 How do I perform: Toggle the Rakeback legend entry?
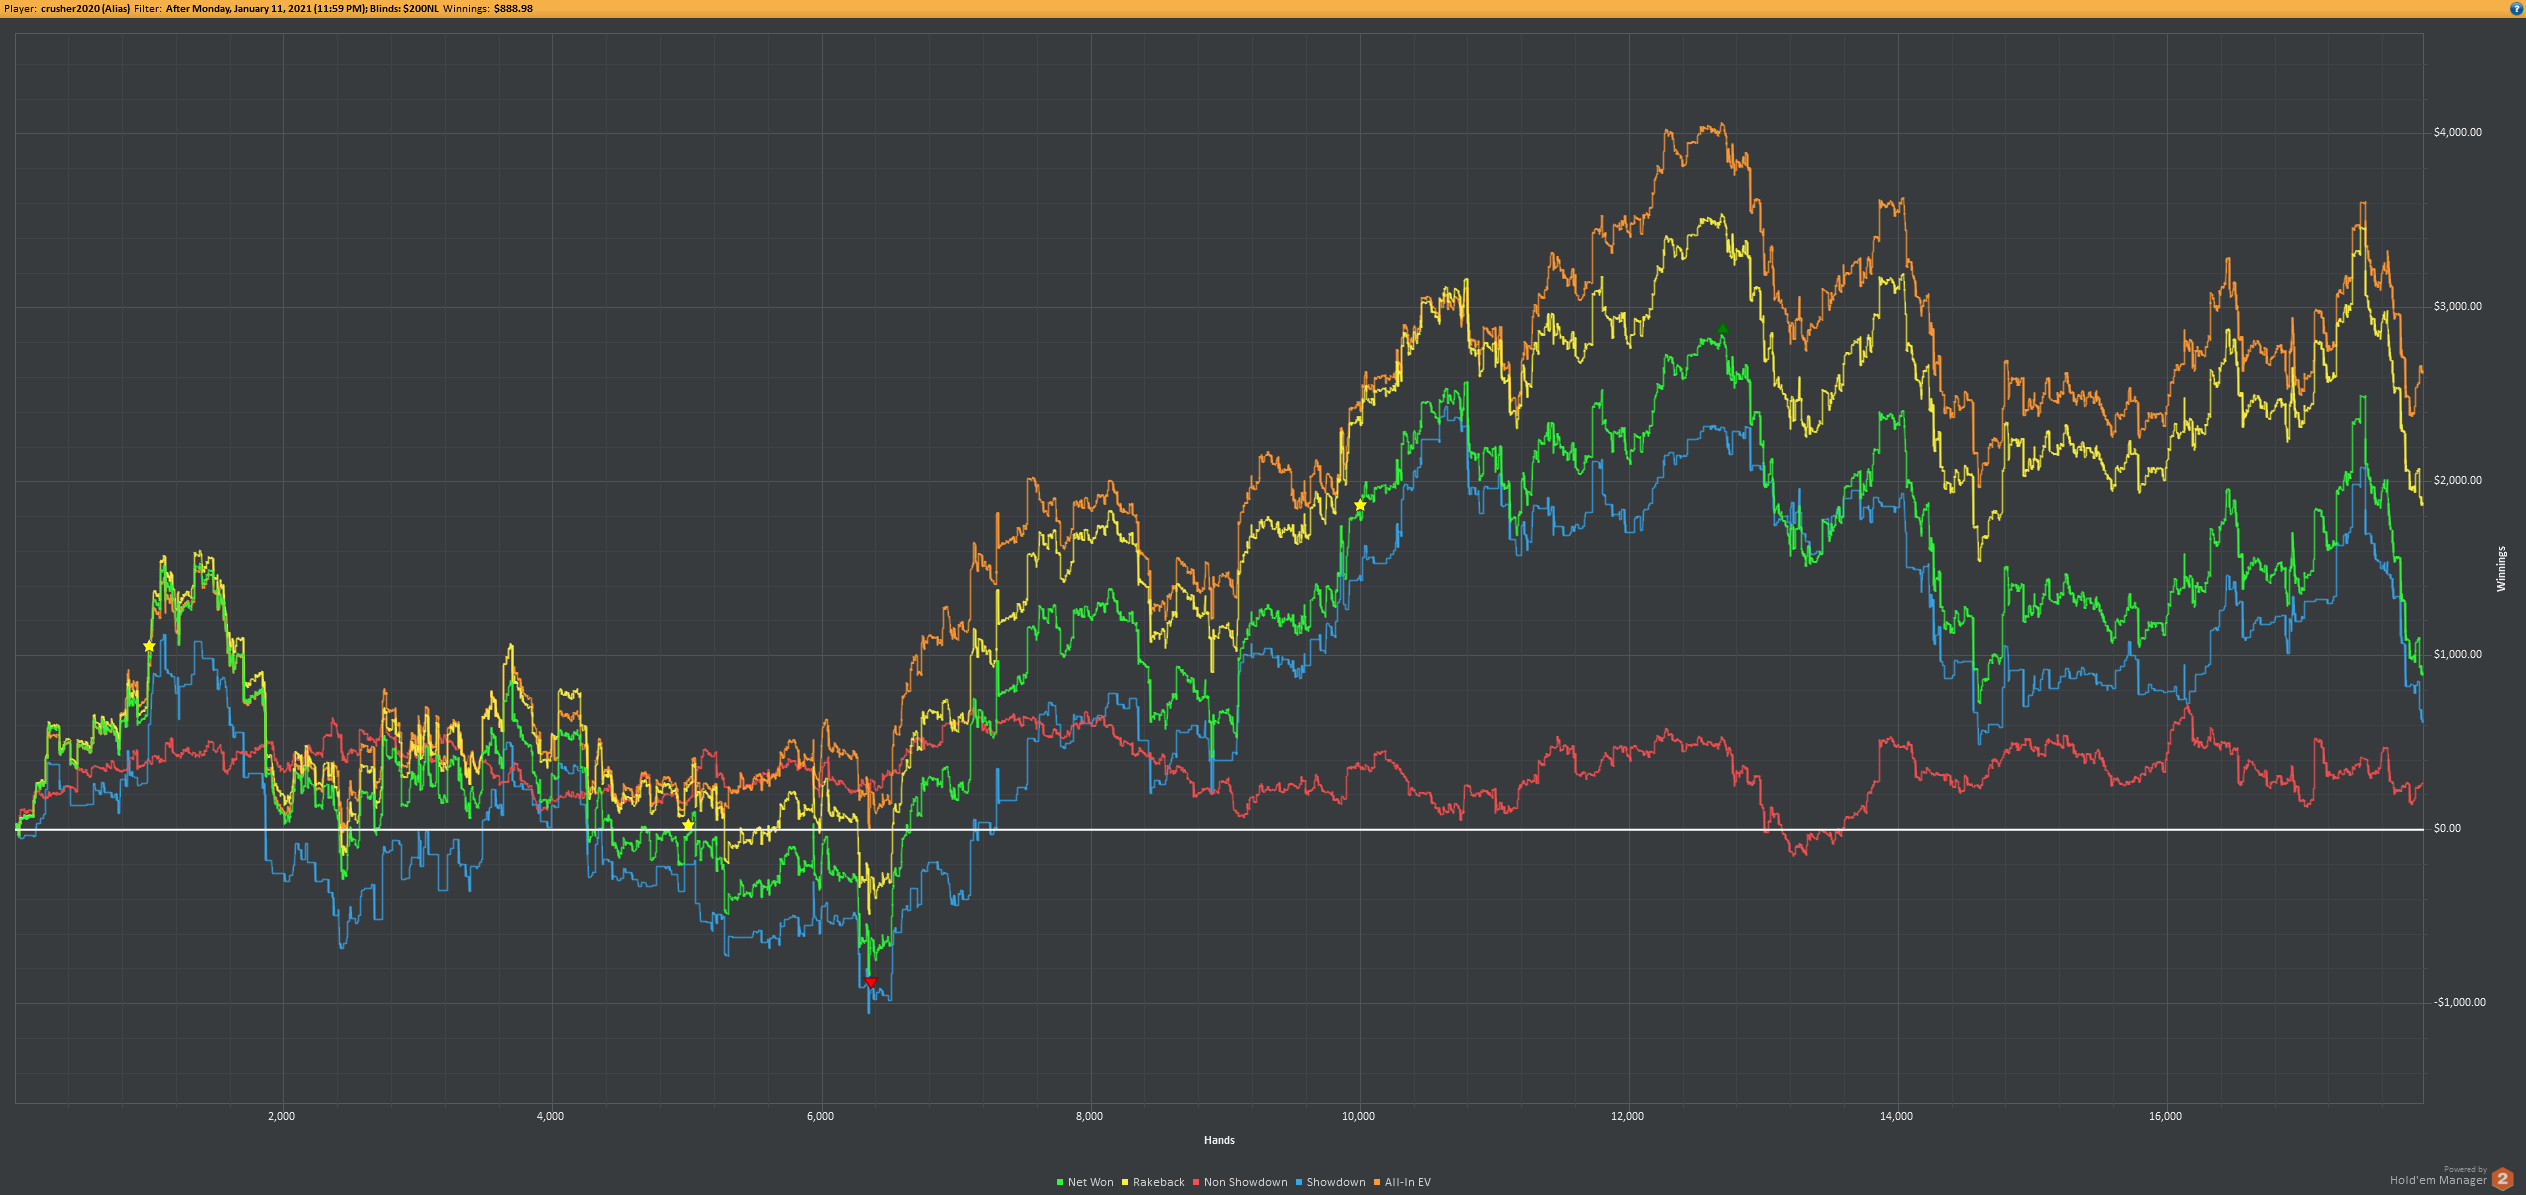(1153, 1182)
